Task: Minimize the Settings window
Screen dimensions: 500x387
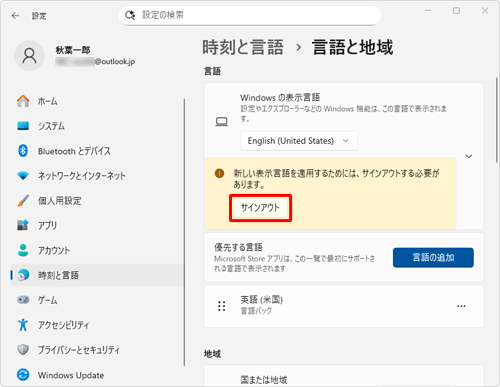Action: 428,11
